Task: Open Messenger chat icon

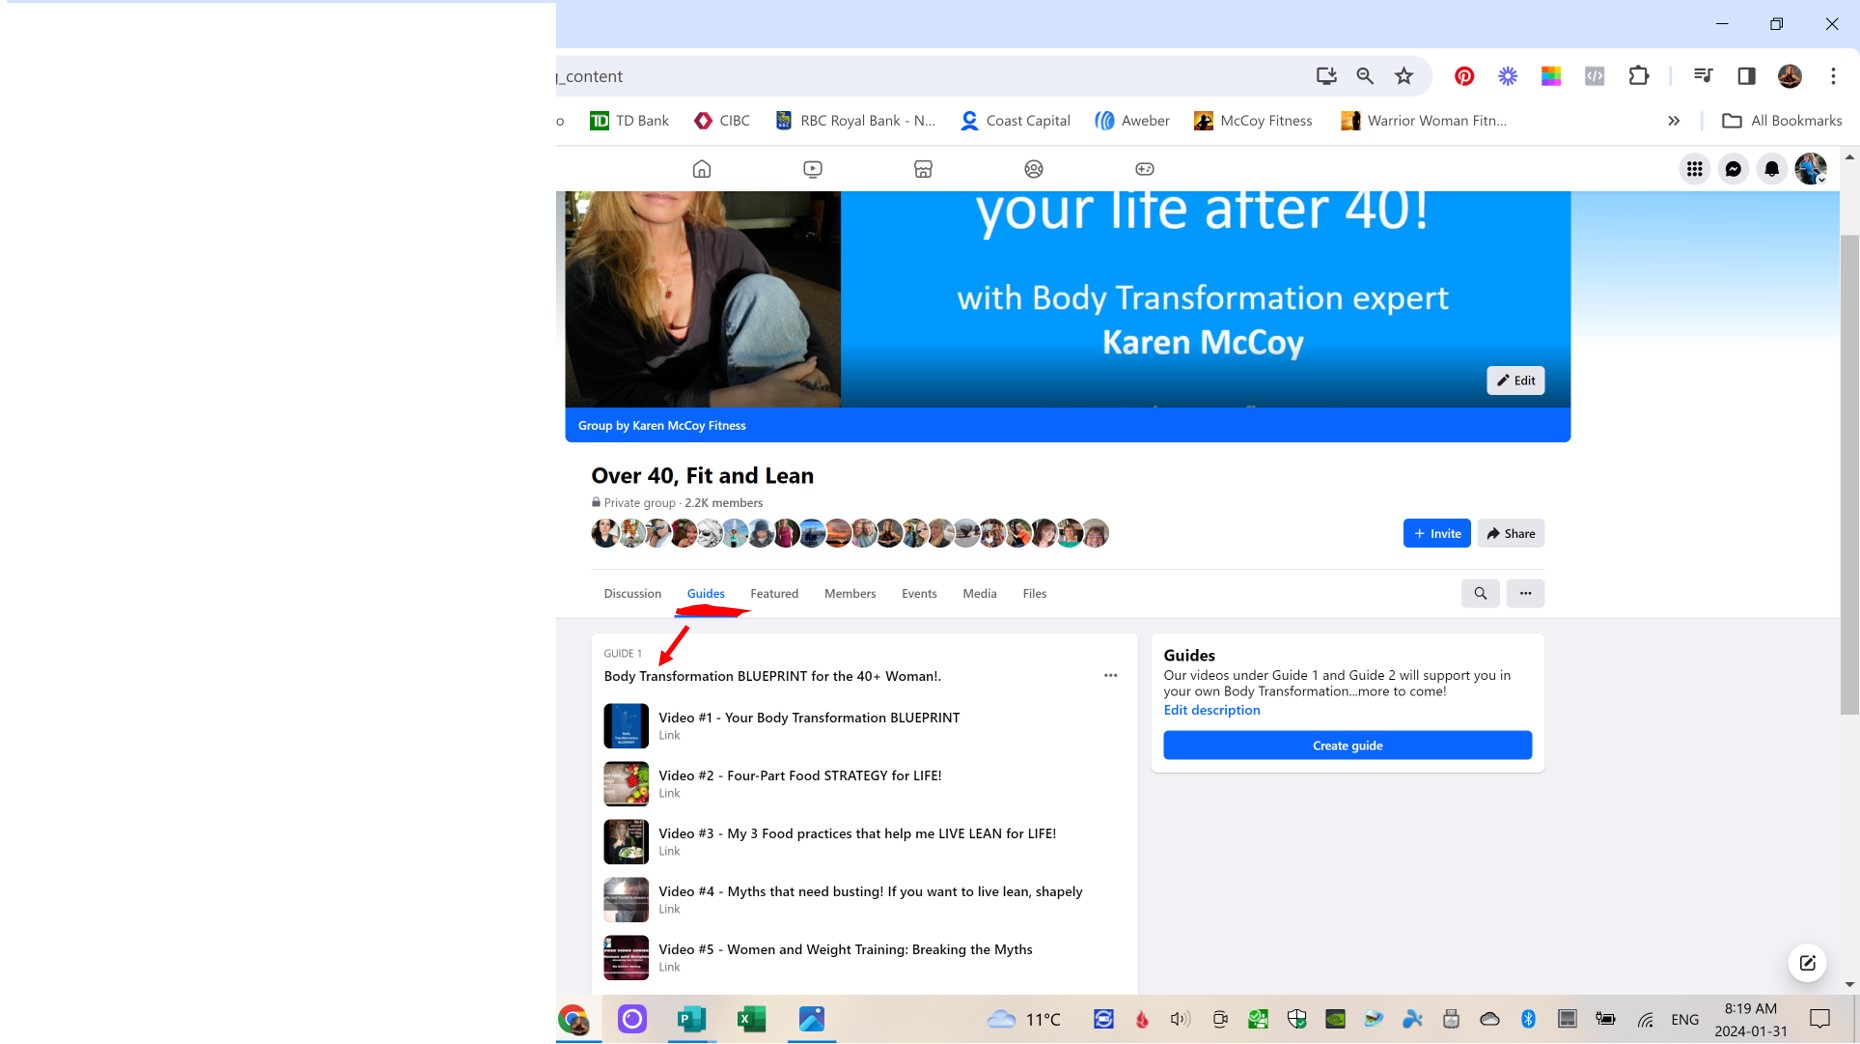Action: (x=1733, y=169)
